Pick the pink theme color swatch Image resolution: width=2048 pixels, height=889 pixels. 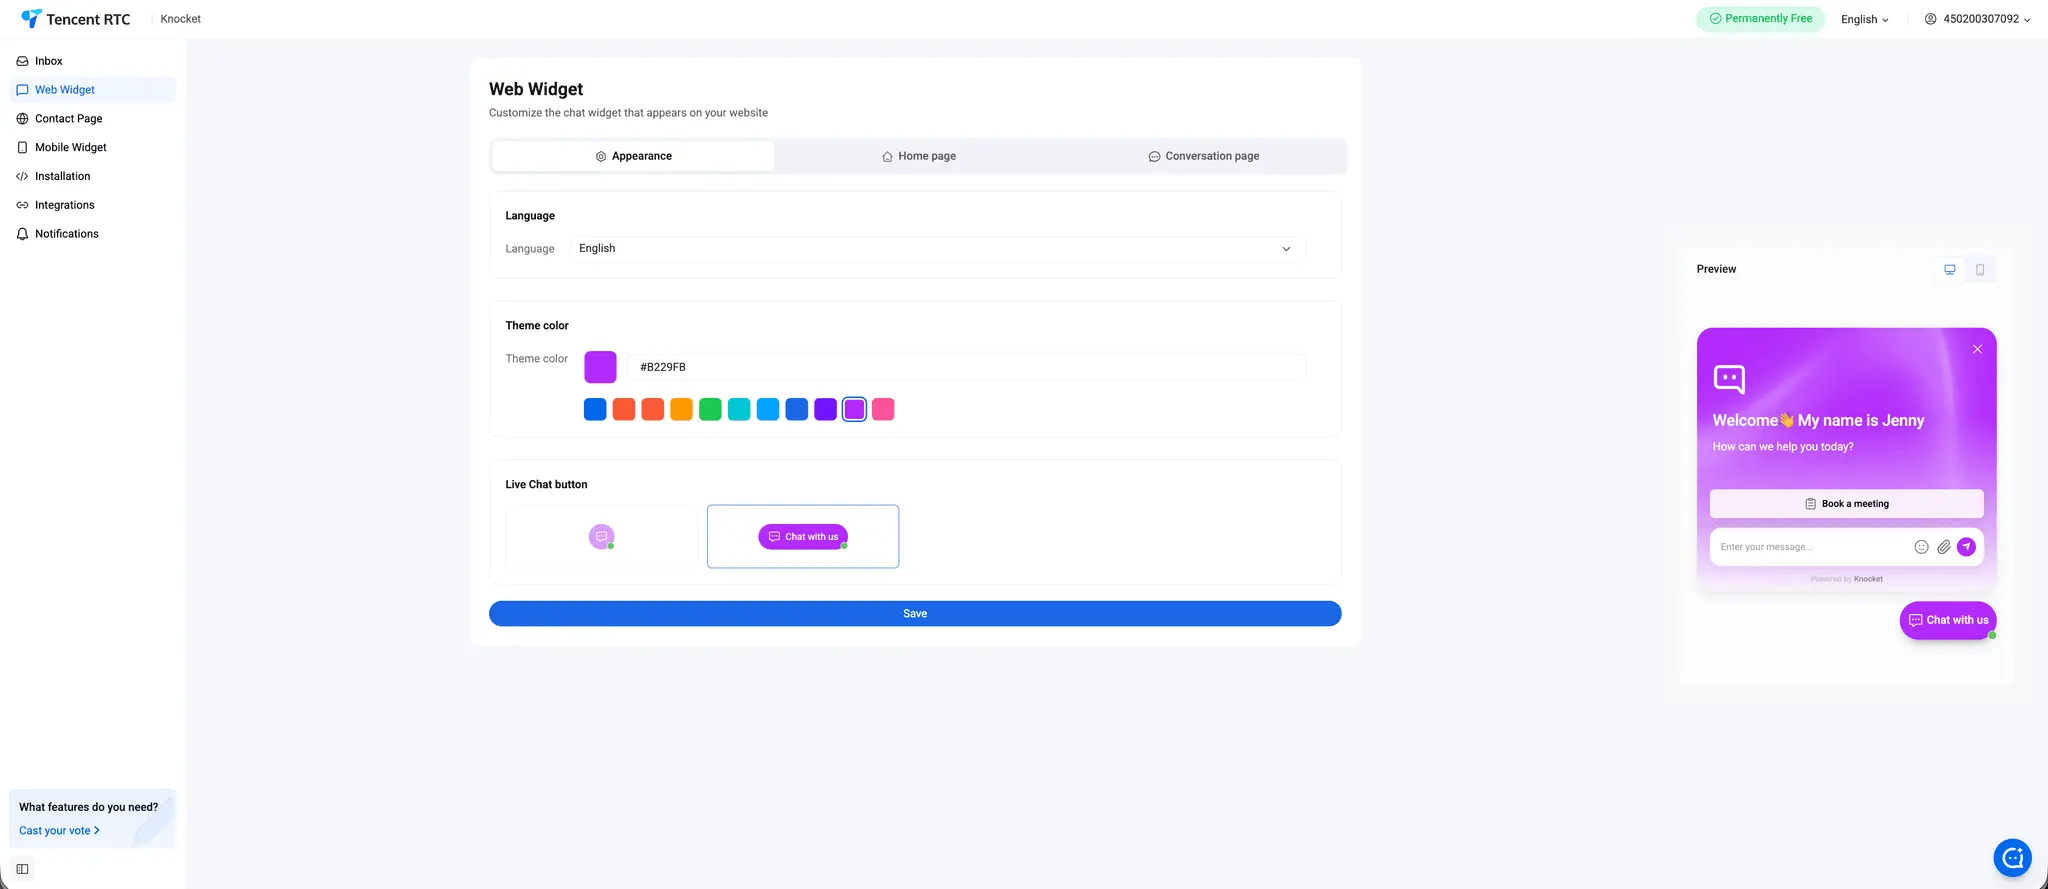click(883, 409)
